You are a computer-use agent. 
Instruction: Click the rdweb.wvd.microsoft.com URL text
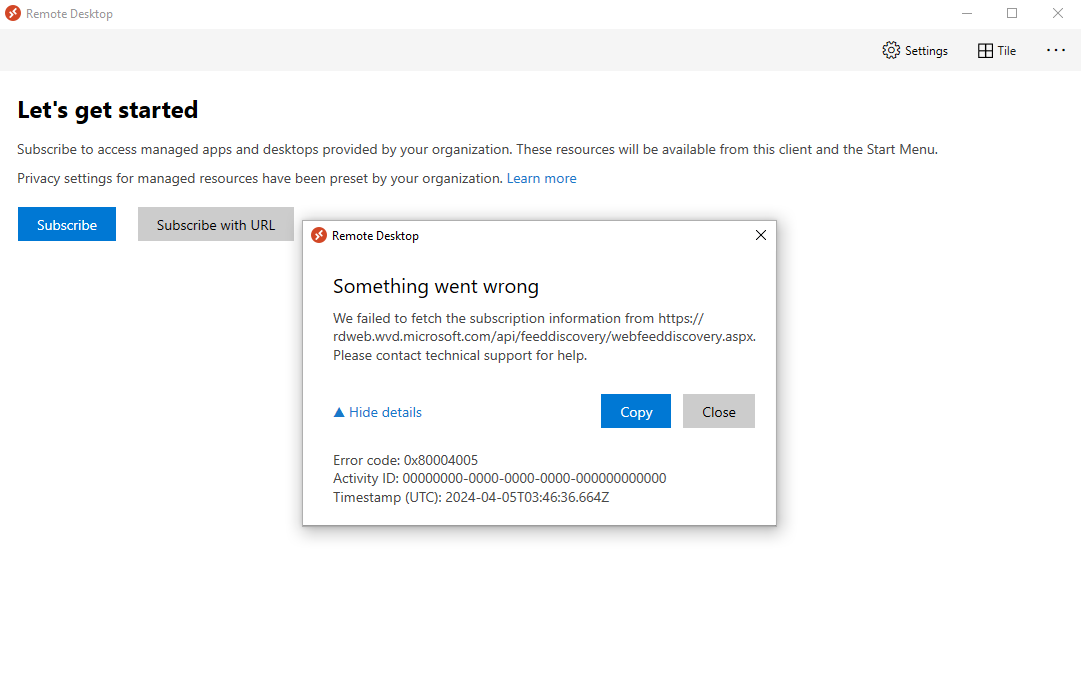545,337
